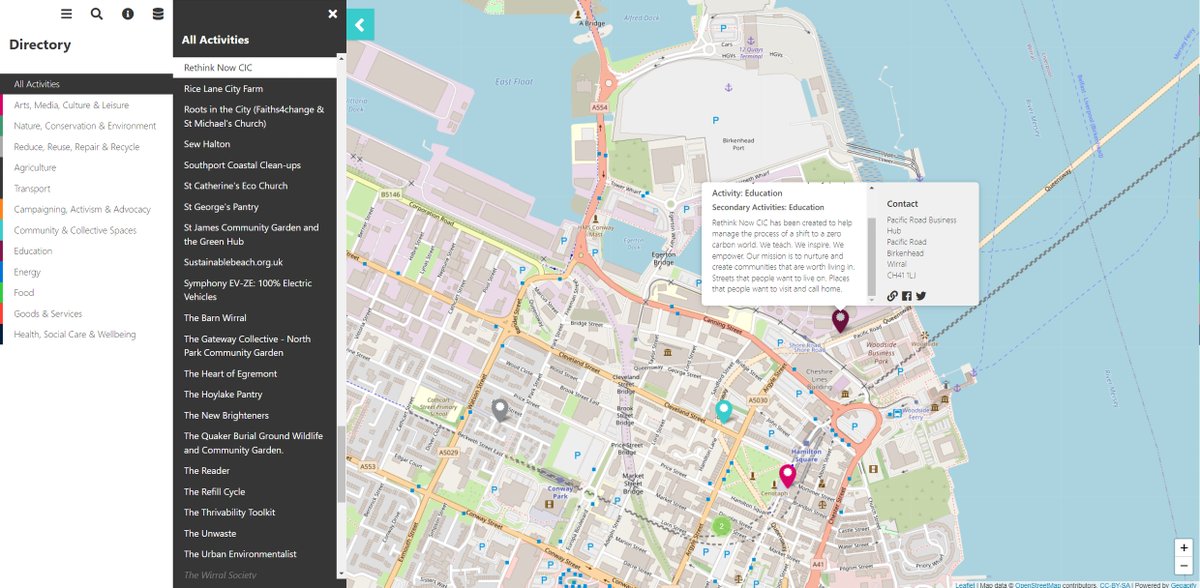Screen dimensions: 1200x588
Task: Zoom in using the map plus icon
Action: pos(1184,548)
